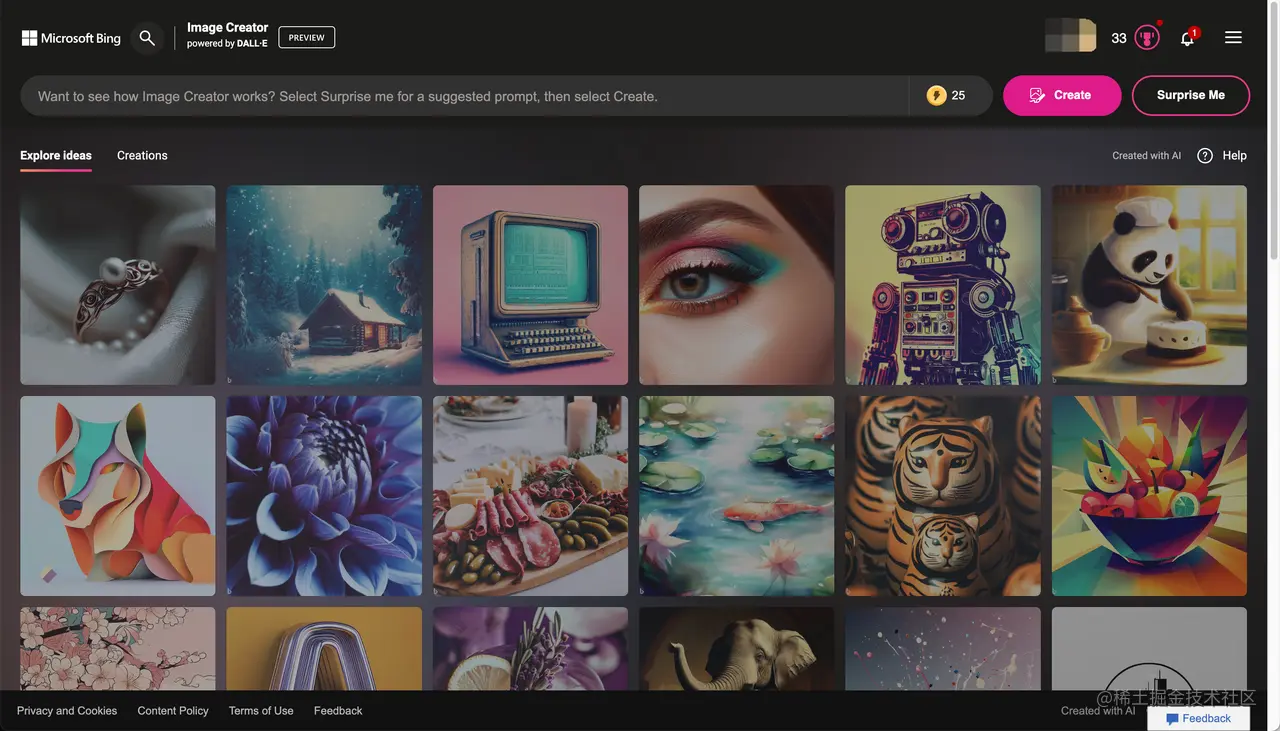The height and width of the screenshot is (731, 1280).
Task: Open the Privacy and Cookies link
Action: coord(67,711)
